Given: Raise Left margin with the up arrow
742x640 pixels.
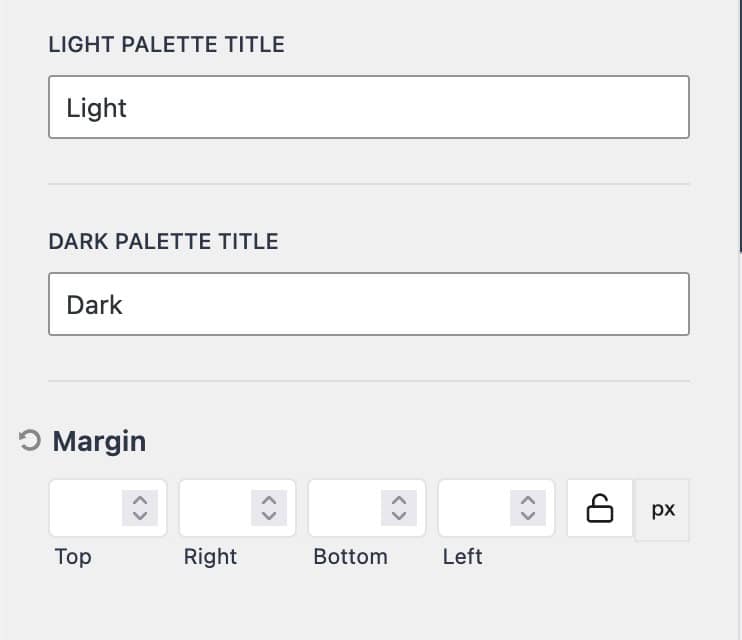Looking at the screenshot, I should [528, 501].
